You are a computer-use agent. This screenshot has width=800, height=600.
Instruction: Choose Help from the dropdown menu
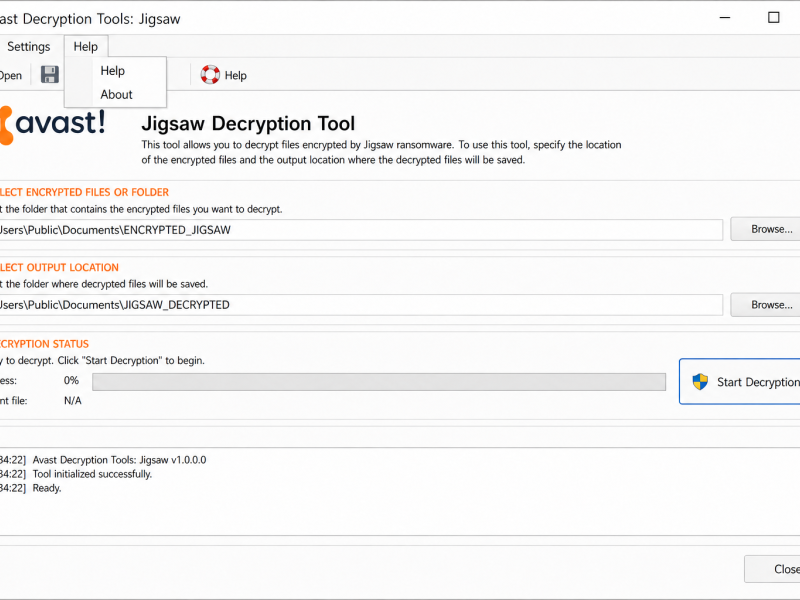(x=112, y=70)
